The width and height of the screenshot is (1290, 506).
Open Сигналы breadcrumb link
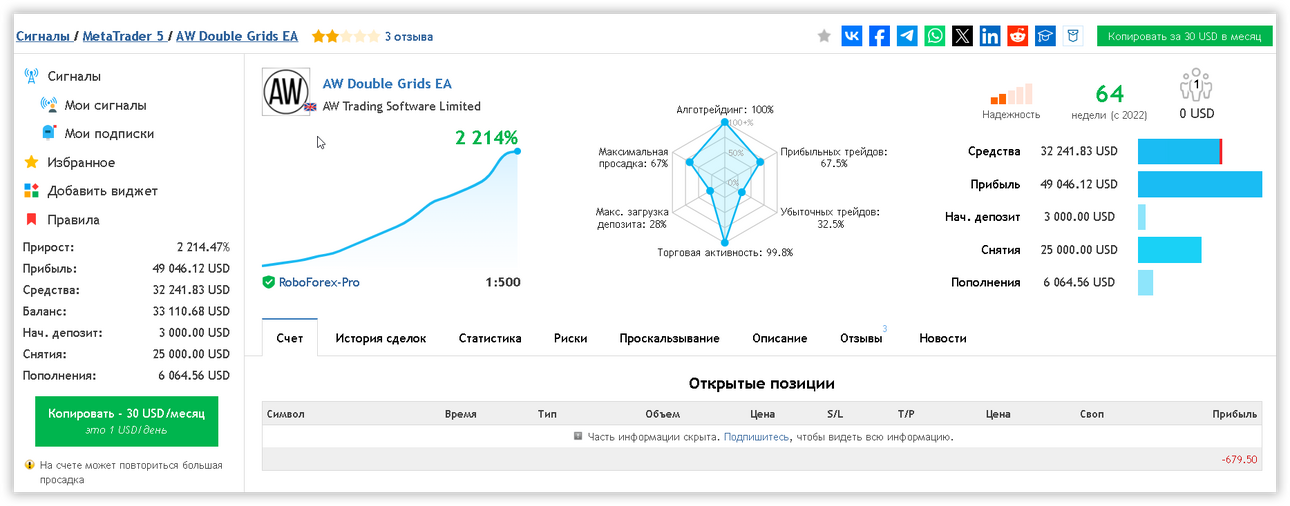43,36
